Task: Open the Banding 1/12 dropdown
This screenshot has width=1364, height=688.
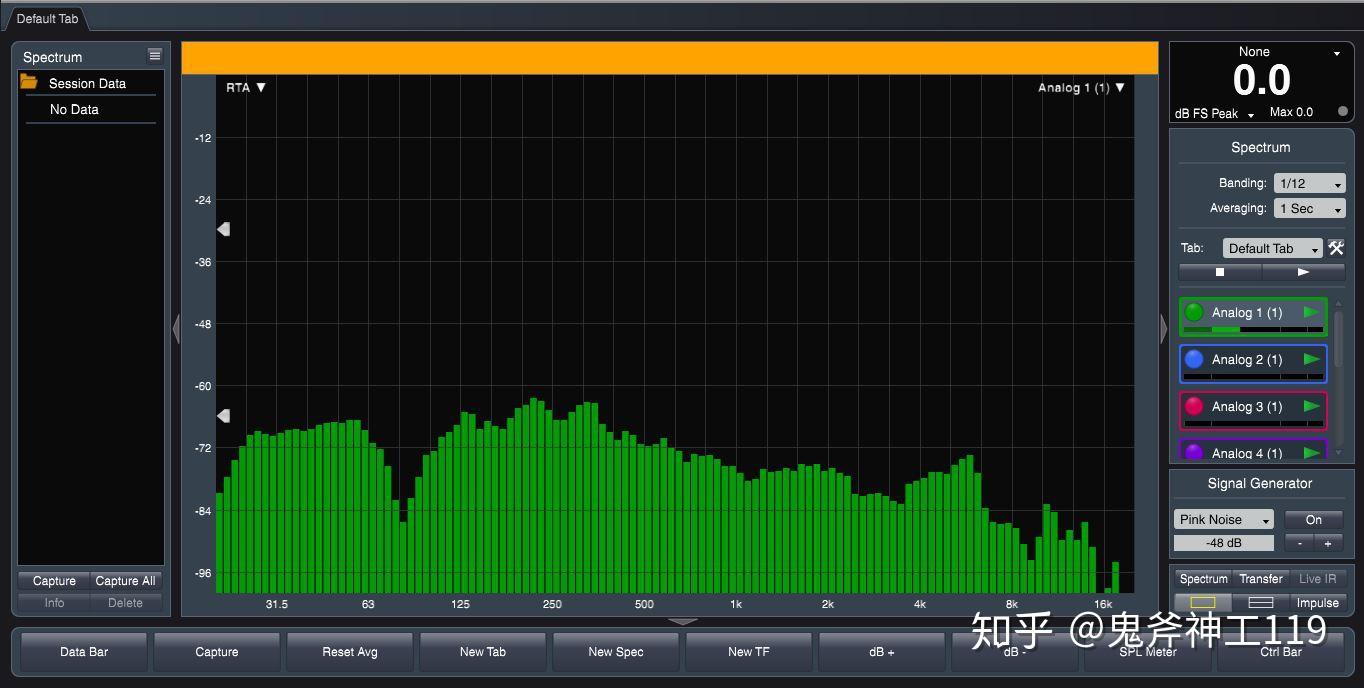Action: [1309, 183]
